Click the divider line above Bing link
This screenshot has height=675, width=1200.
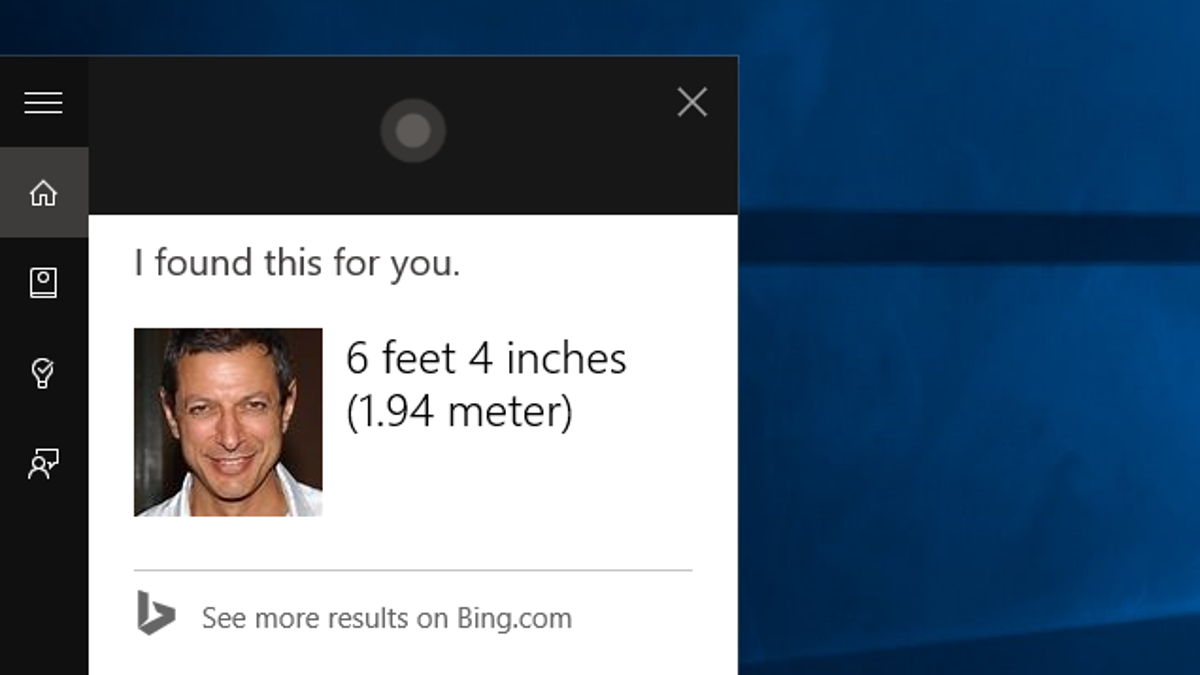tap(413, 570)
